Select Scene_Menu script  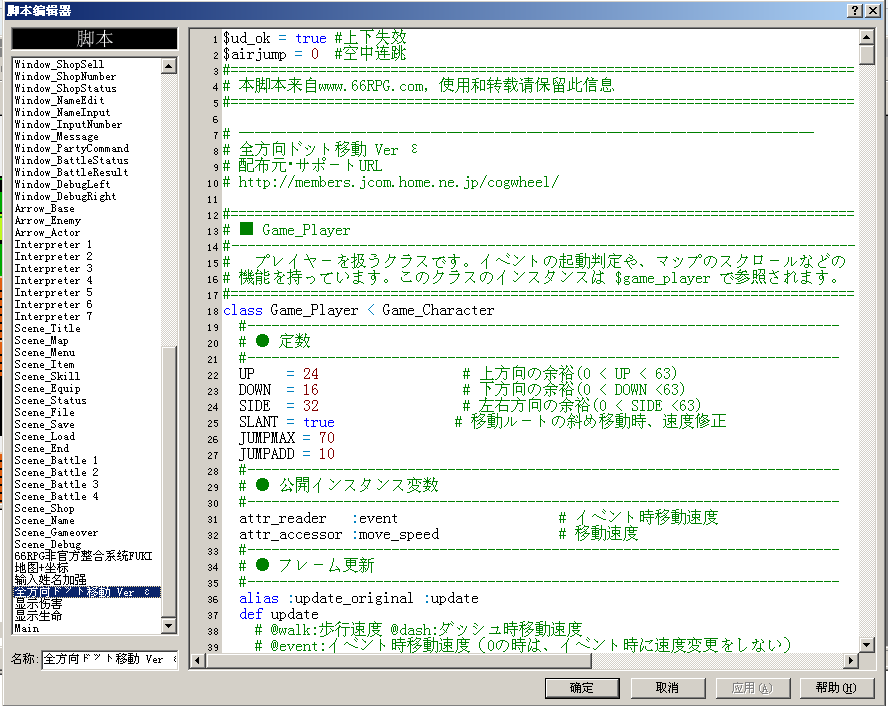coord(44,352)
